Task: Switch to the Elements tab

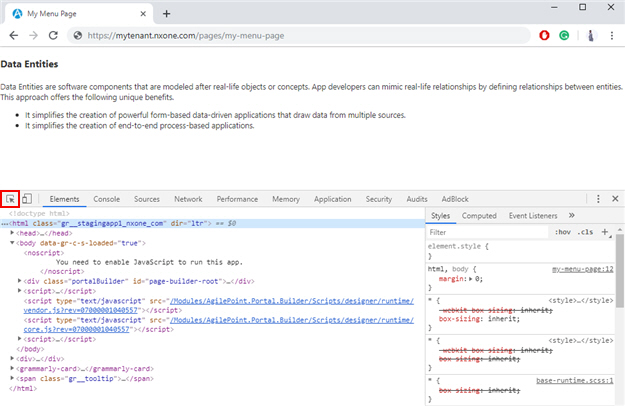Action: (65, 199)
